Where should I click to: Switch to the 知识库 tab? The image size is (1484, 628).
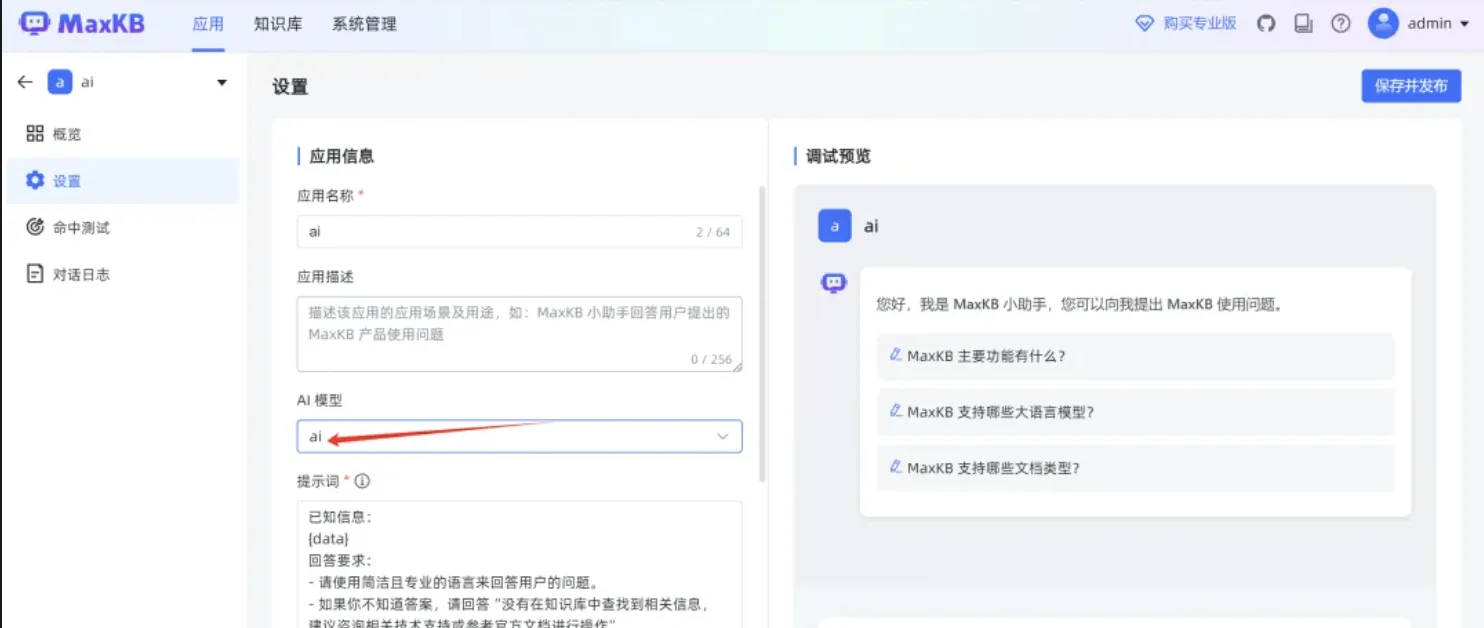coord(278,24)
